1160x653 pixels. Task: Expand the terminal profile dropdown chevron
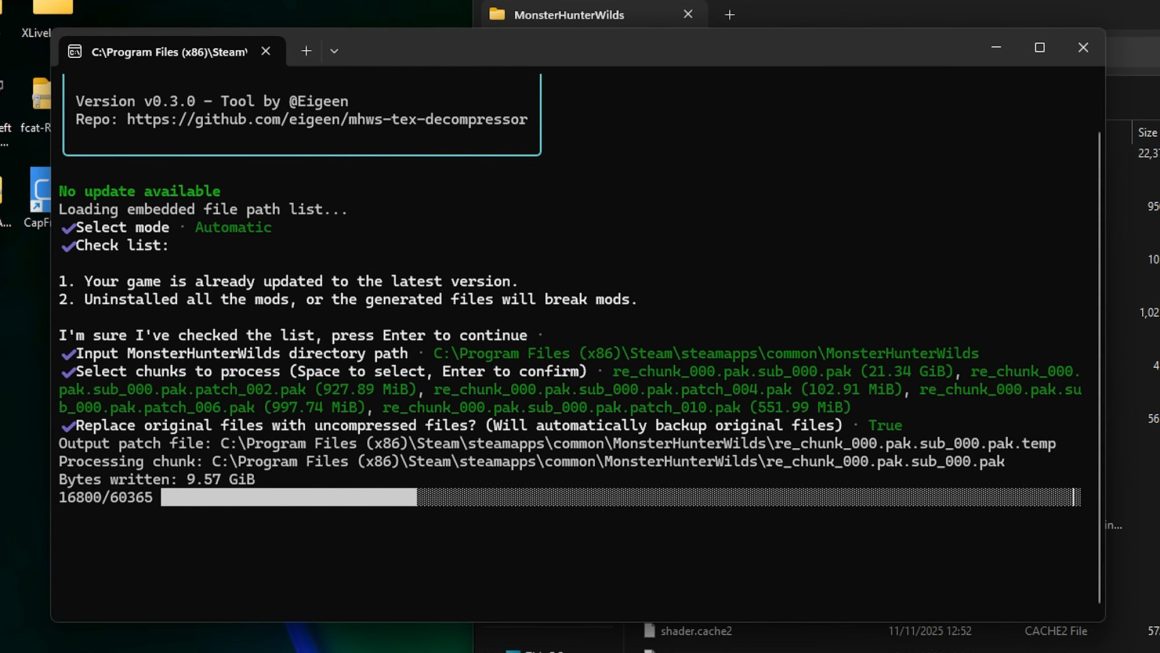pos(334,51)
